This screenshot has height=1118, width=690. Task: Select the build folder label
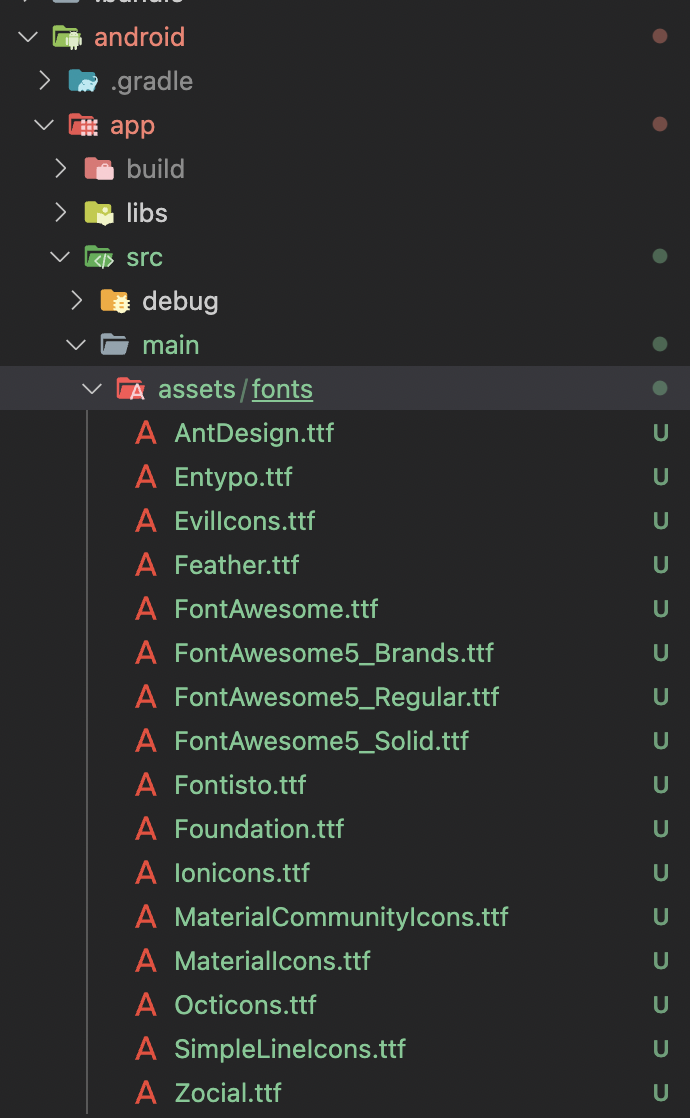(x=155, y=169)
